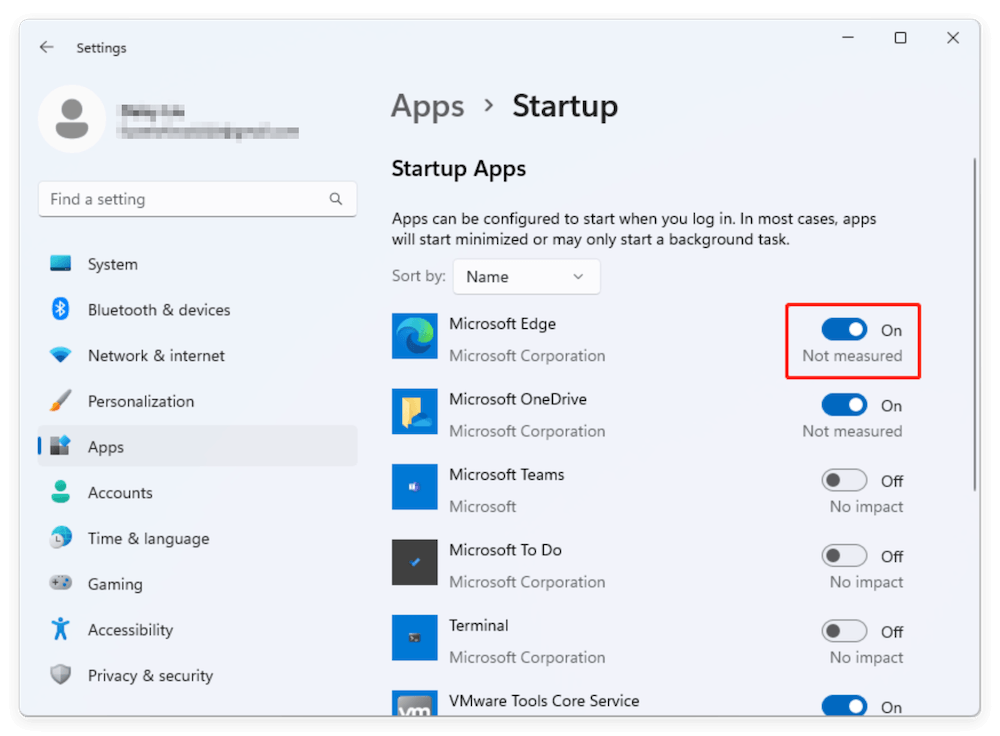This screenshot has height=736, width=1000.
Task: Select Accounts in the sidebar
Action: point(198,492)
